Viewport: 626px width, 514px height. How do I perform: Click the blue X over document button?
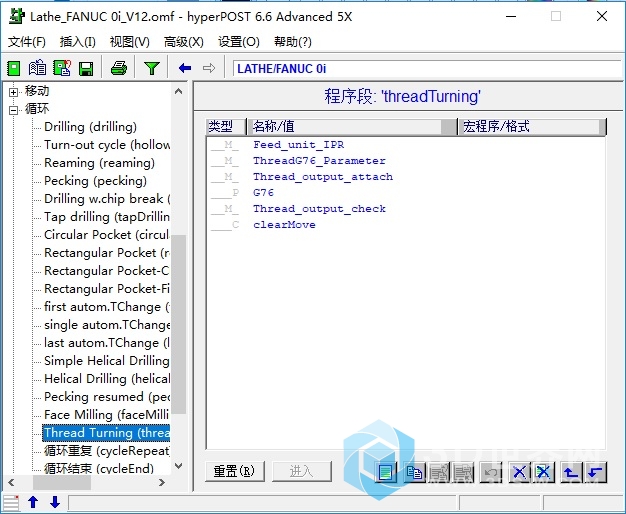tap(543, 472)
